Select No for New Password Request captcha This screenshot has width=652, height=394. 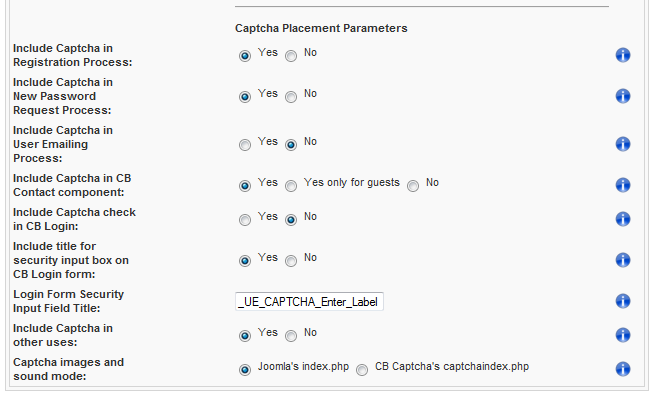(x=291, y=97)
